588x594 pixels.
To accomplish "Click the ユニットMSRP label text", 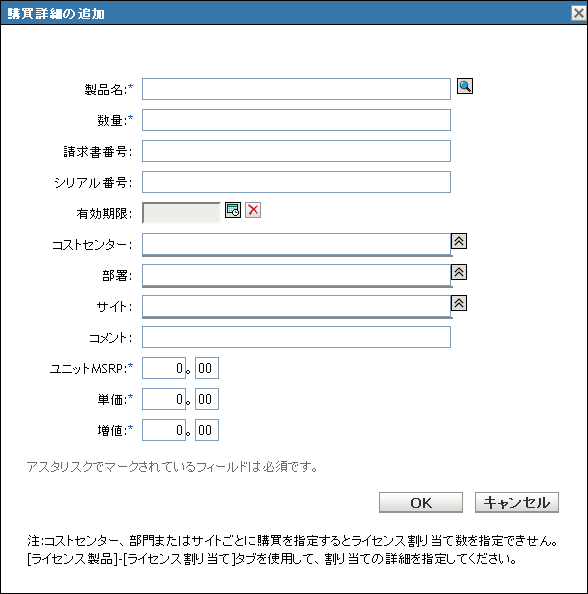I will click(x=88, y=369).
